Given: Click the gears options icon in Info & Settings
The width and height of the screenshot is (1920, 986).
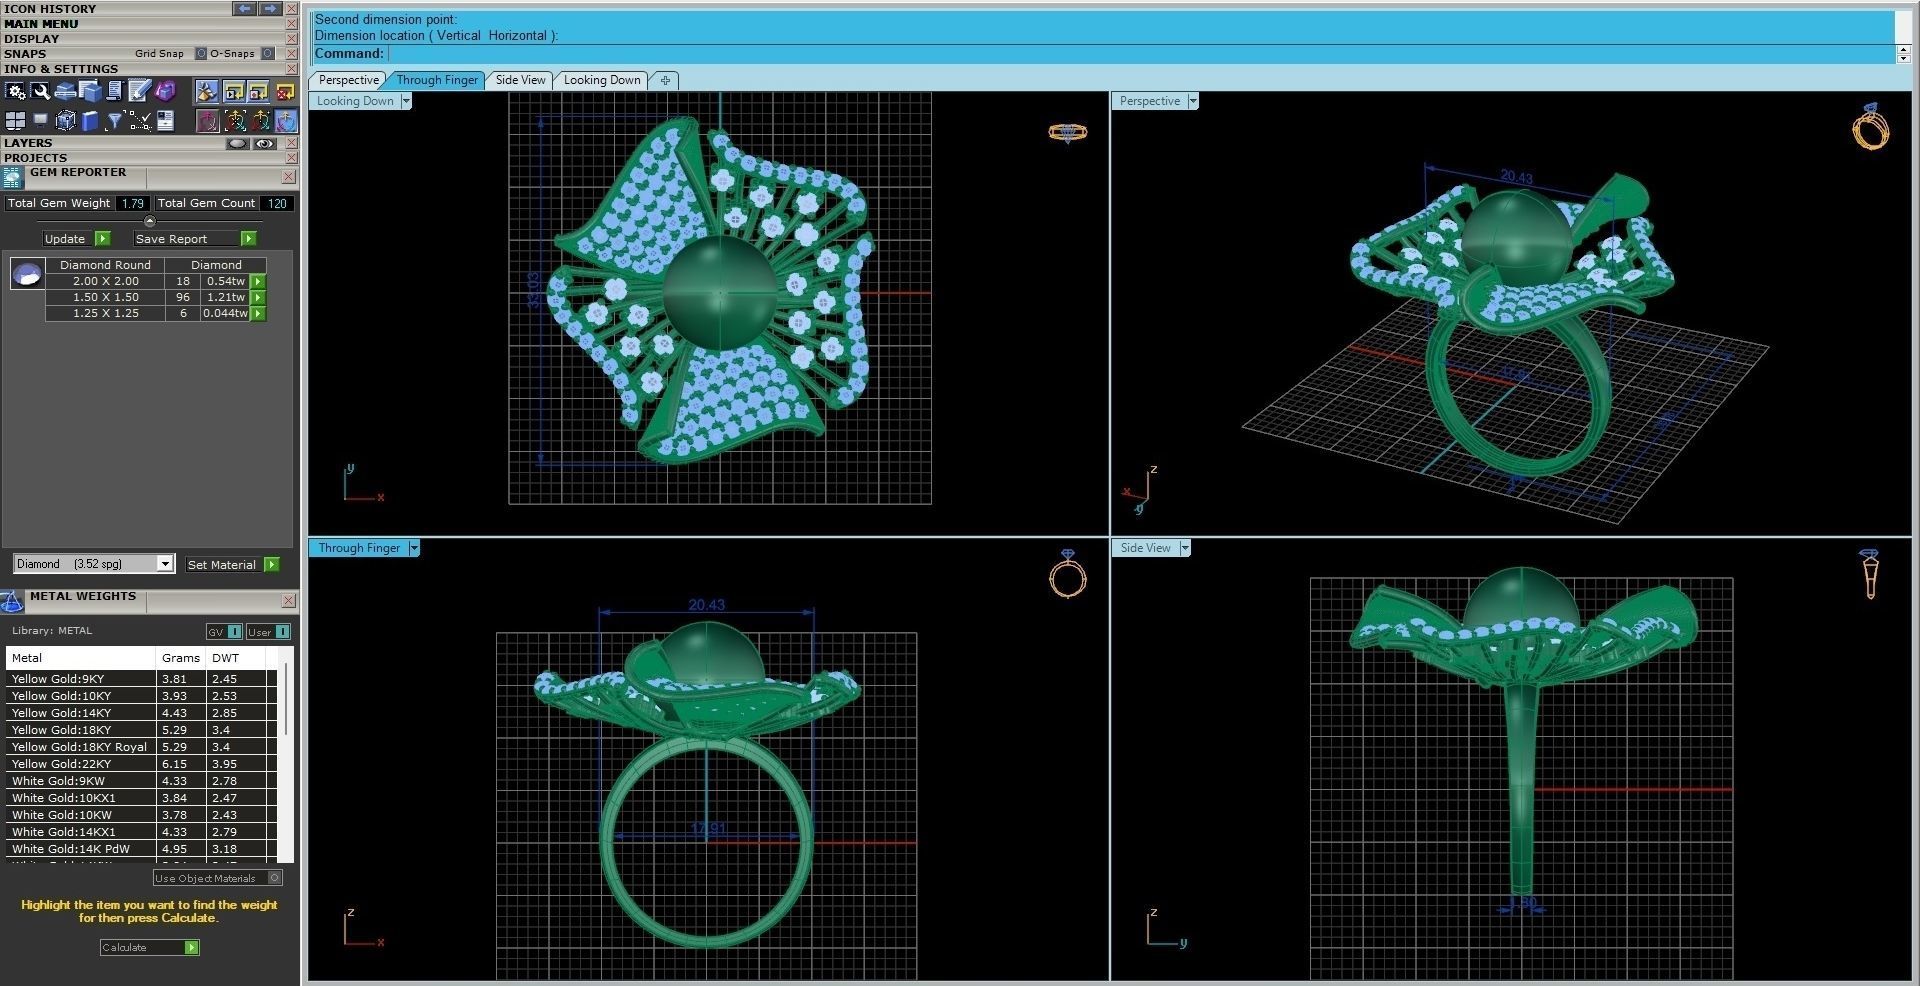Looking at the screenshot, I should pos(15,92).
